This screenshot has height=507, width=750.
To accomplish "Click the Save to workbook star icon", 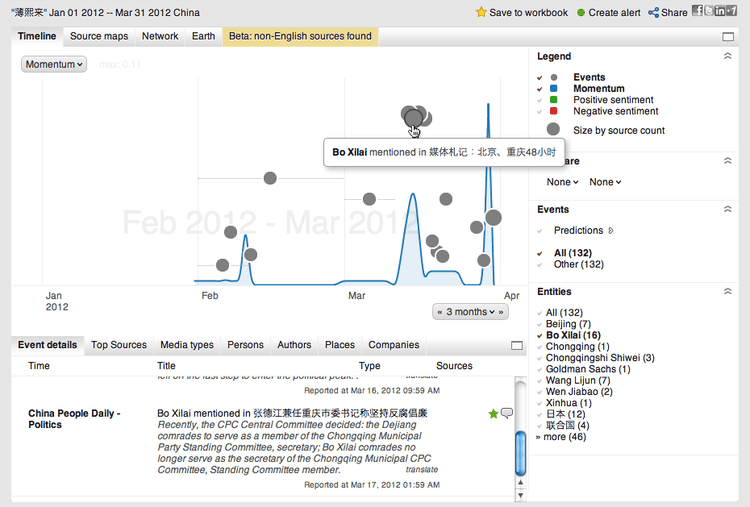I will pos(481,13).
